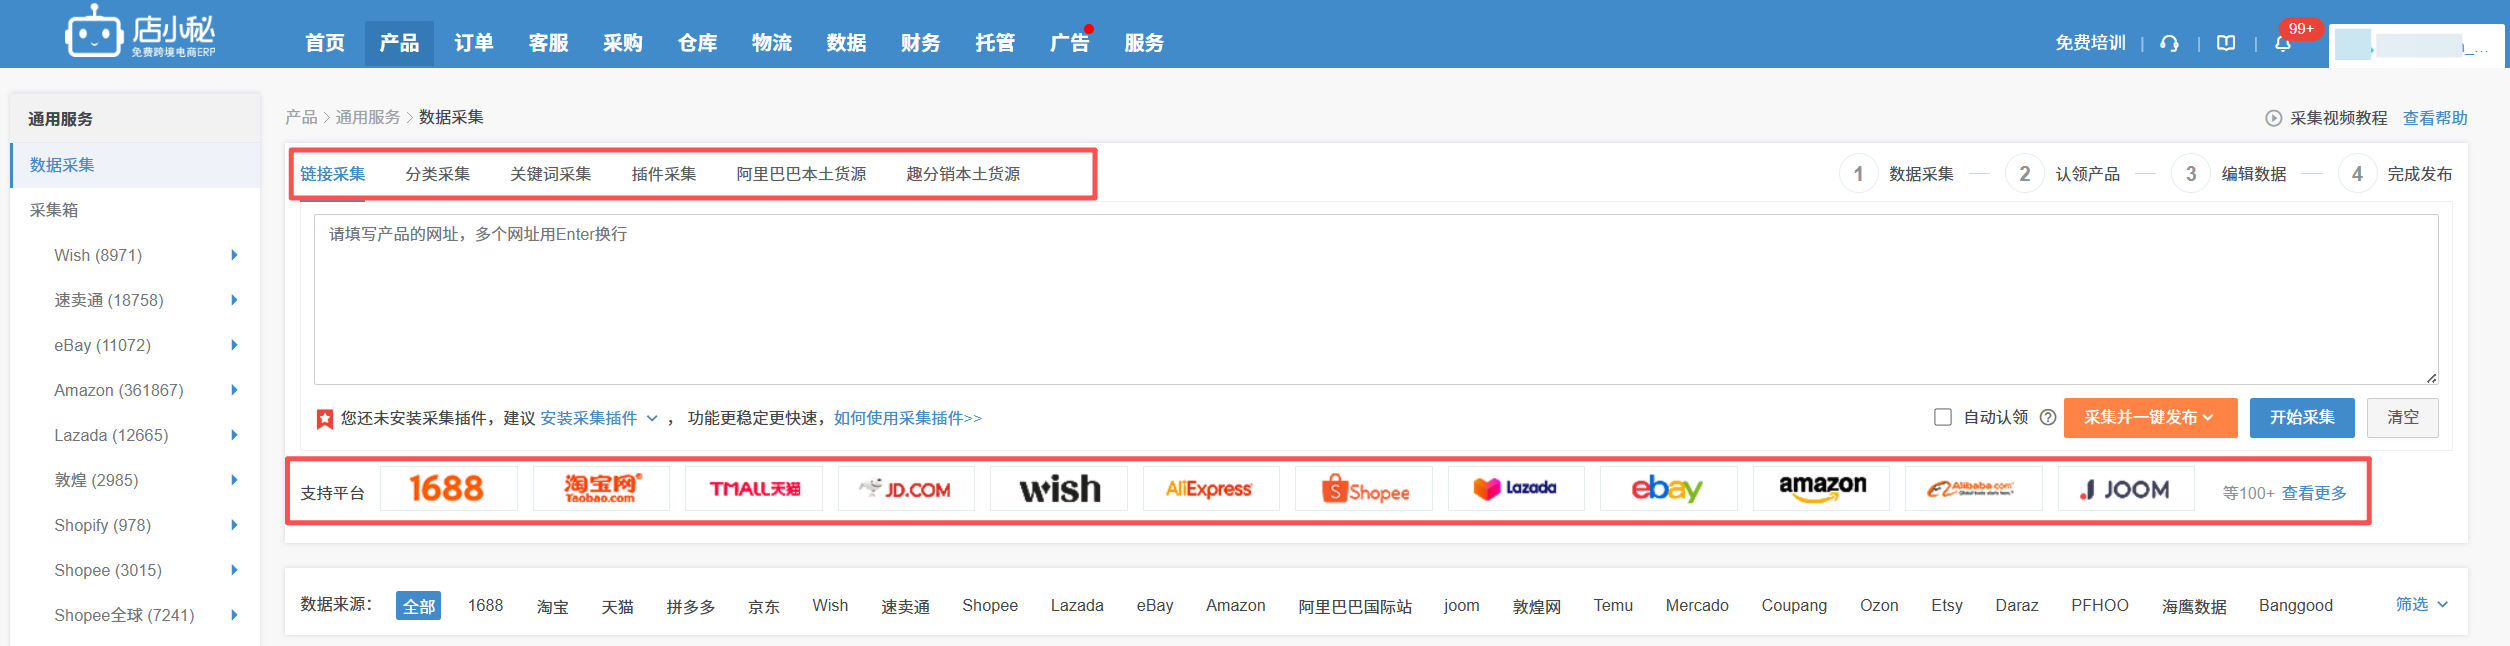Click the 自动认领 help question mark
The width and height of the screenshot is (2510, 646).
coord(2048,417)
